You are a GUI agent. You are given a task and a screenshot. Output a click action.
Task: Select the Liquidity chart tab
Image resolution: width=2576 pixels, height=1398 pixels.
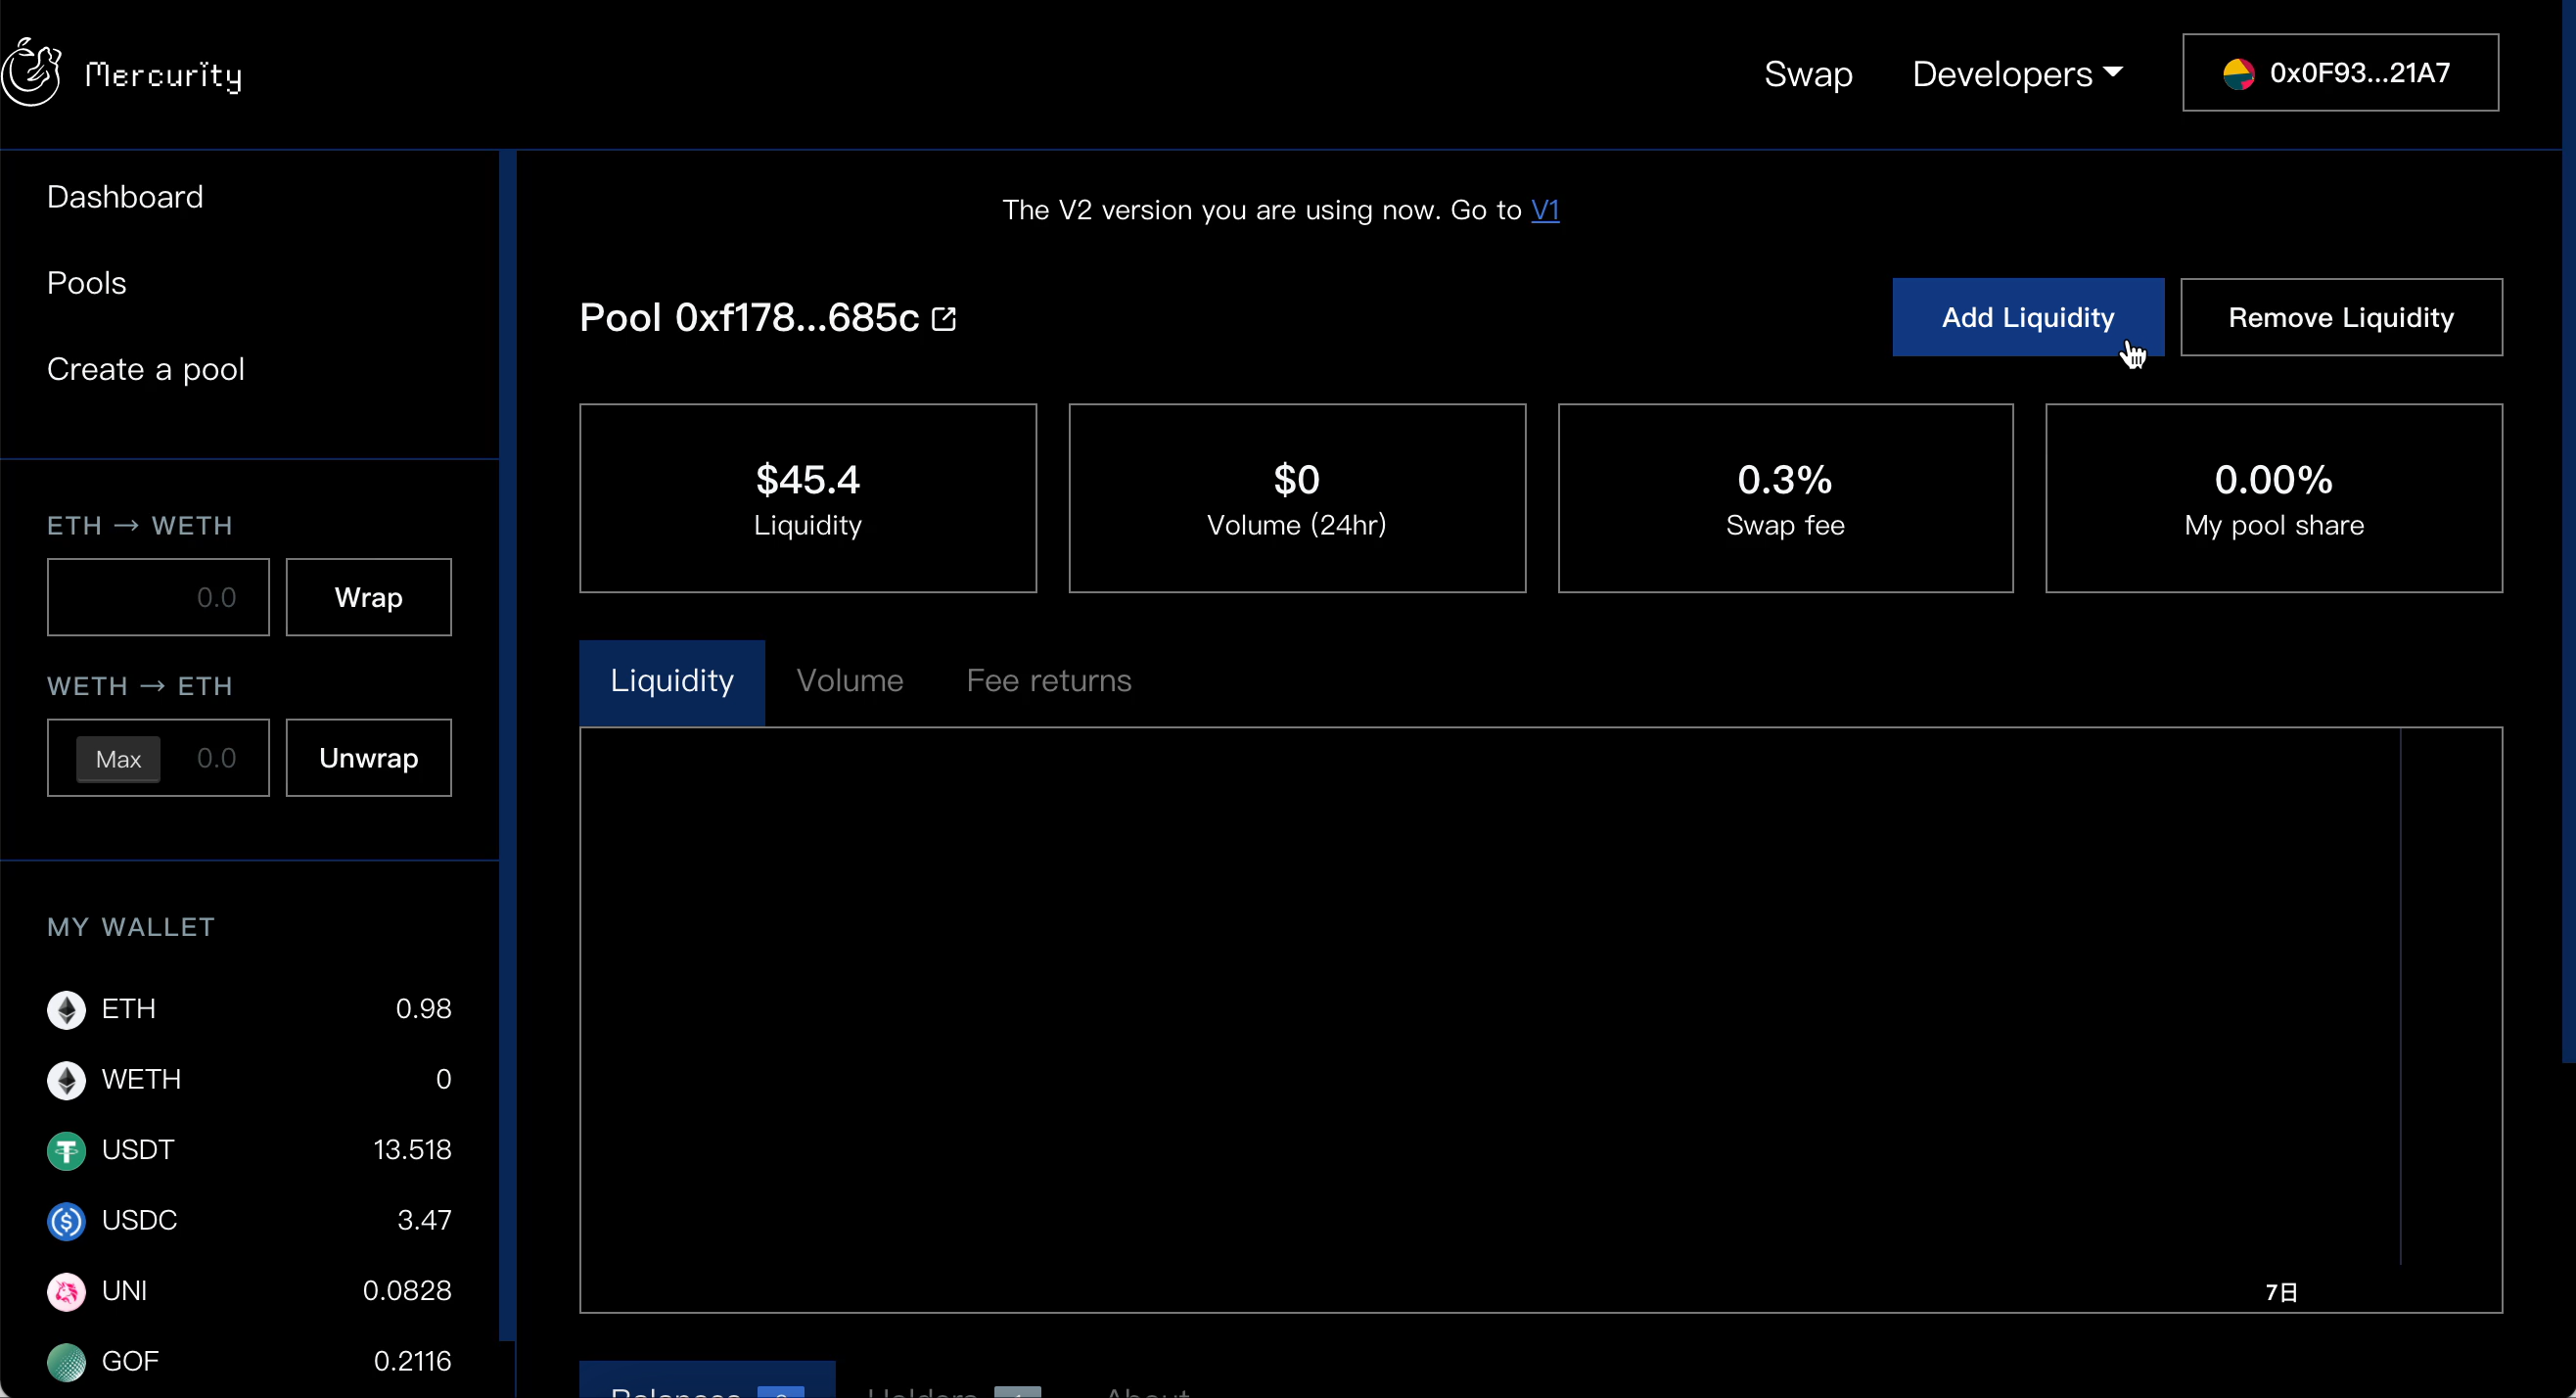671,681
